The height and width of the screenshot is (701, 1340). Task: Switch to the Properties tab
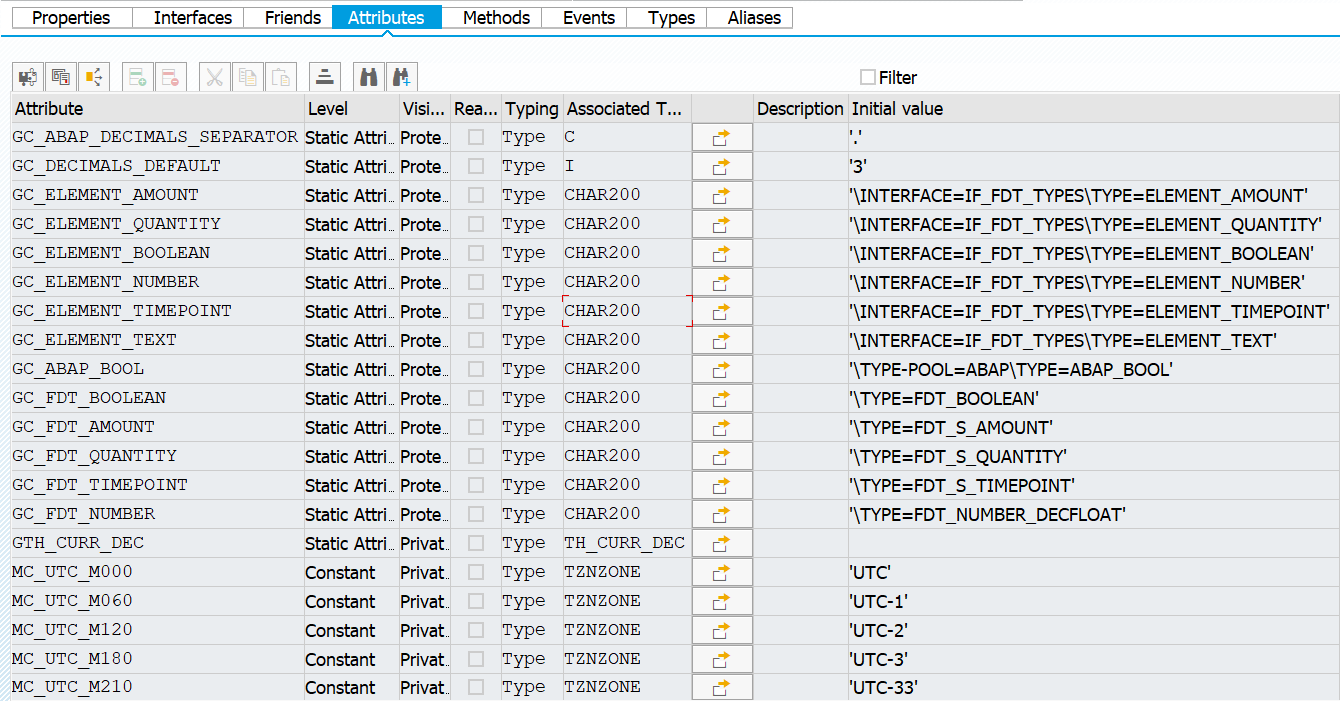(71, 18)
